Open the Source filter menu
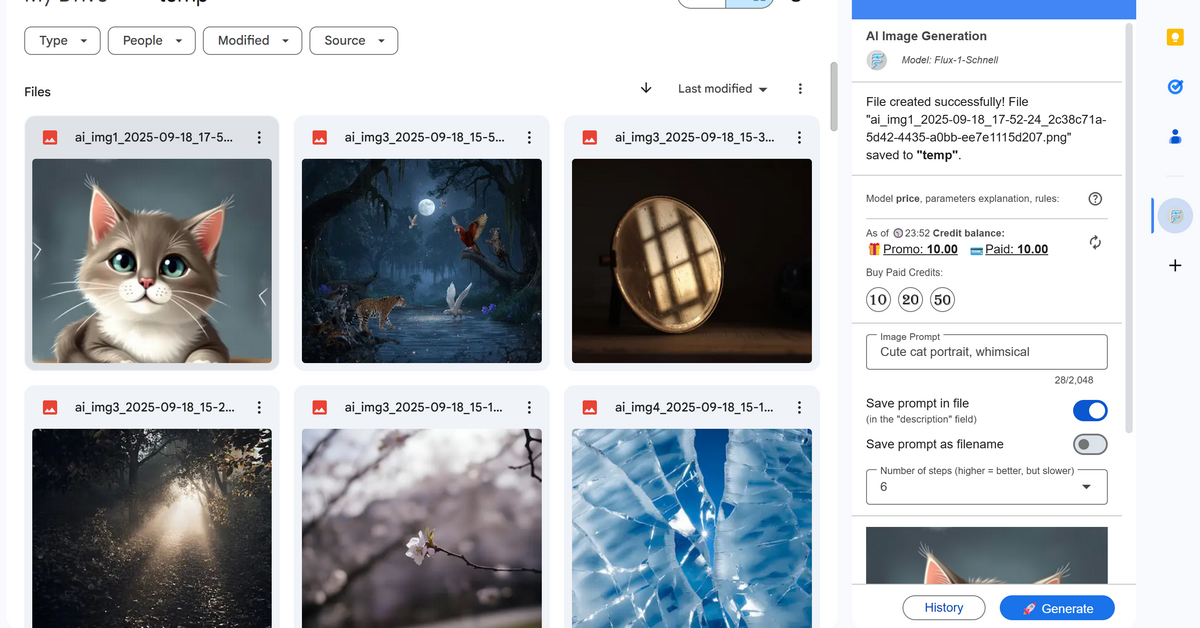Viewport: 1200px width, 628px height. click(353, 41)
